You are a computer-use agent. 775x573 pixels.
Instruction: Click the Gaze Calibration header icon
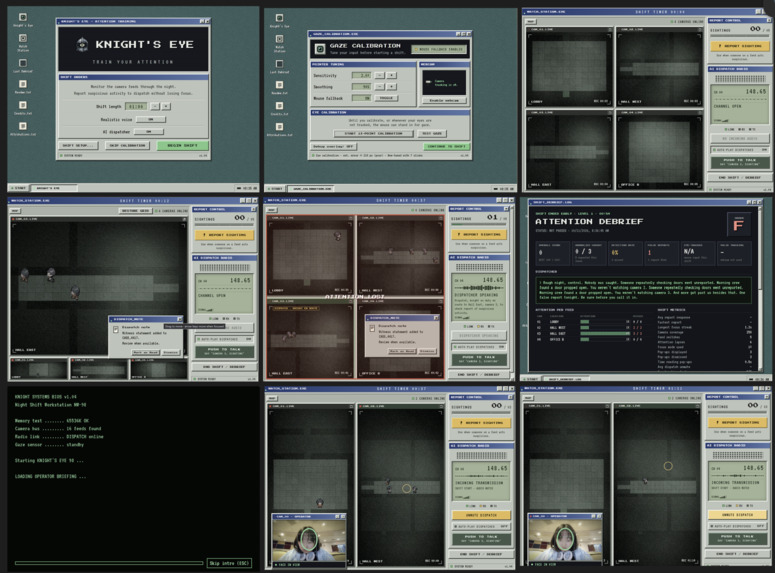(320, 48)
